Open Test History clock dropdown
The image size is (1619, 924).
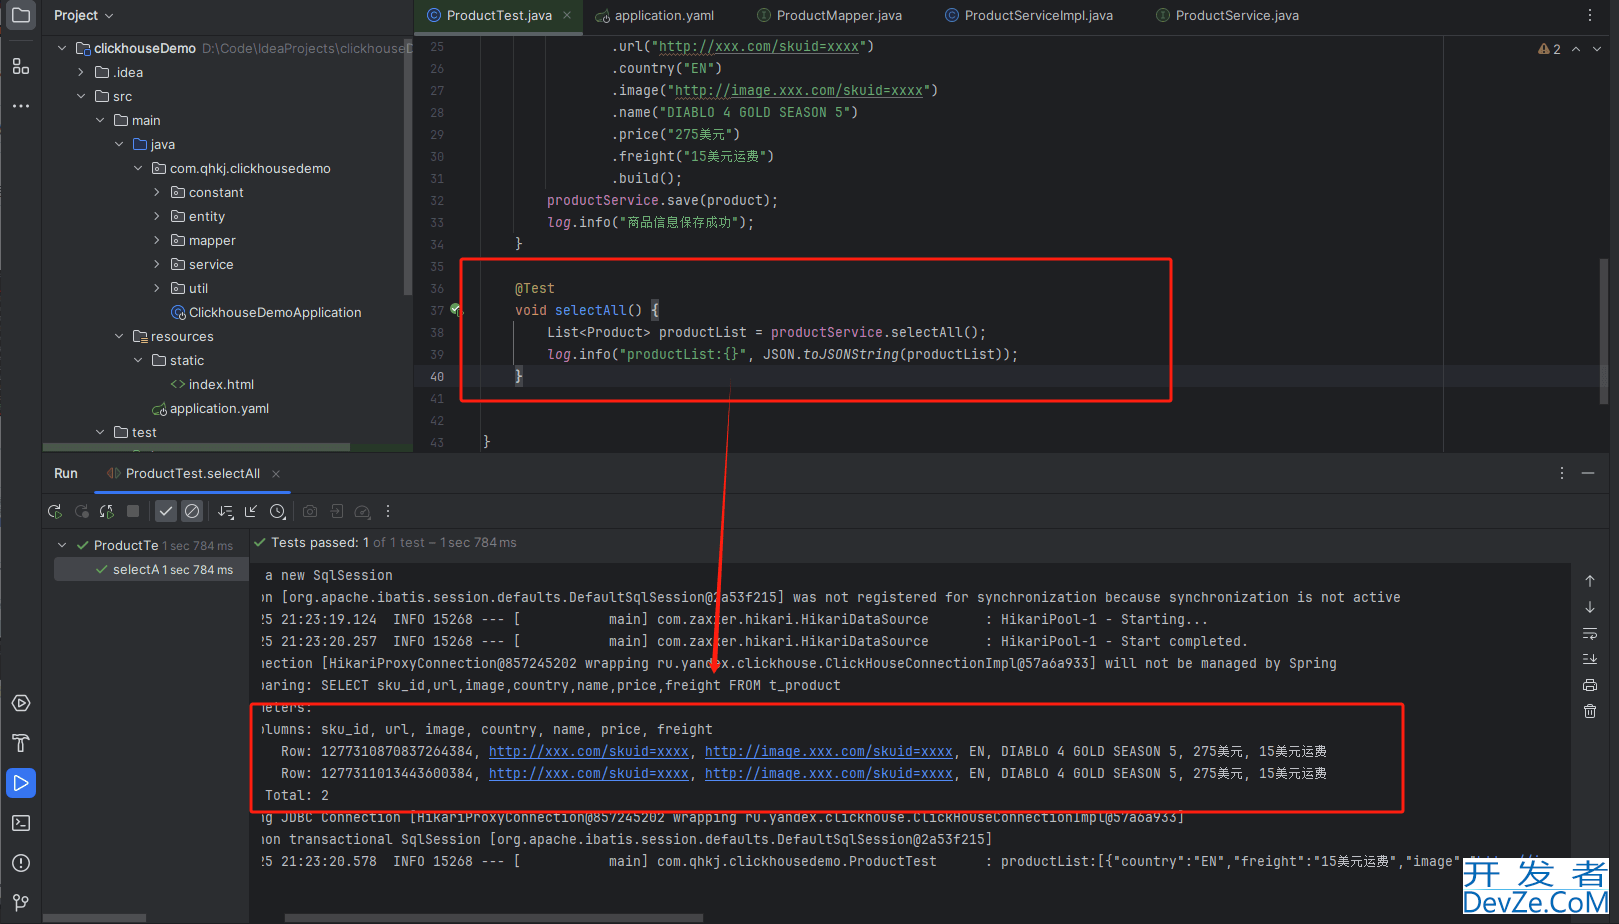tap(278, 511)
